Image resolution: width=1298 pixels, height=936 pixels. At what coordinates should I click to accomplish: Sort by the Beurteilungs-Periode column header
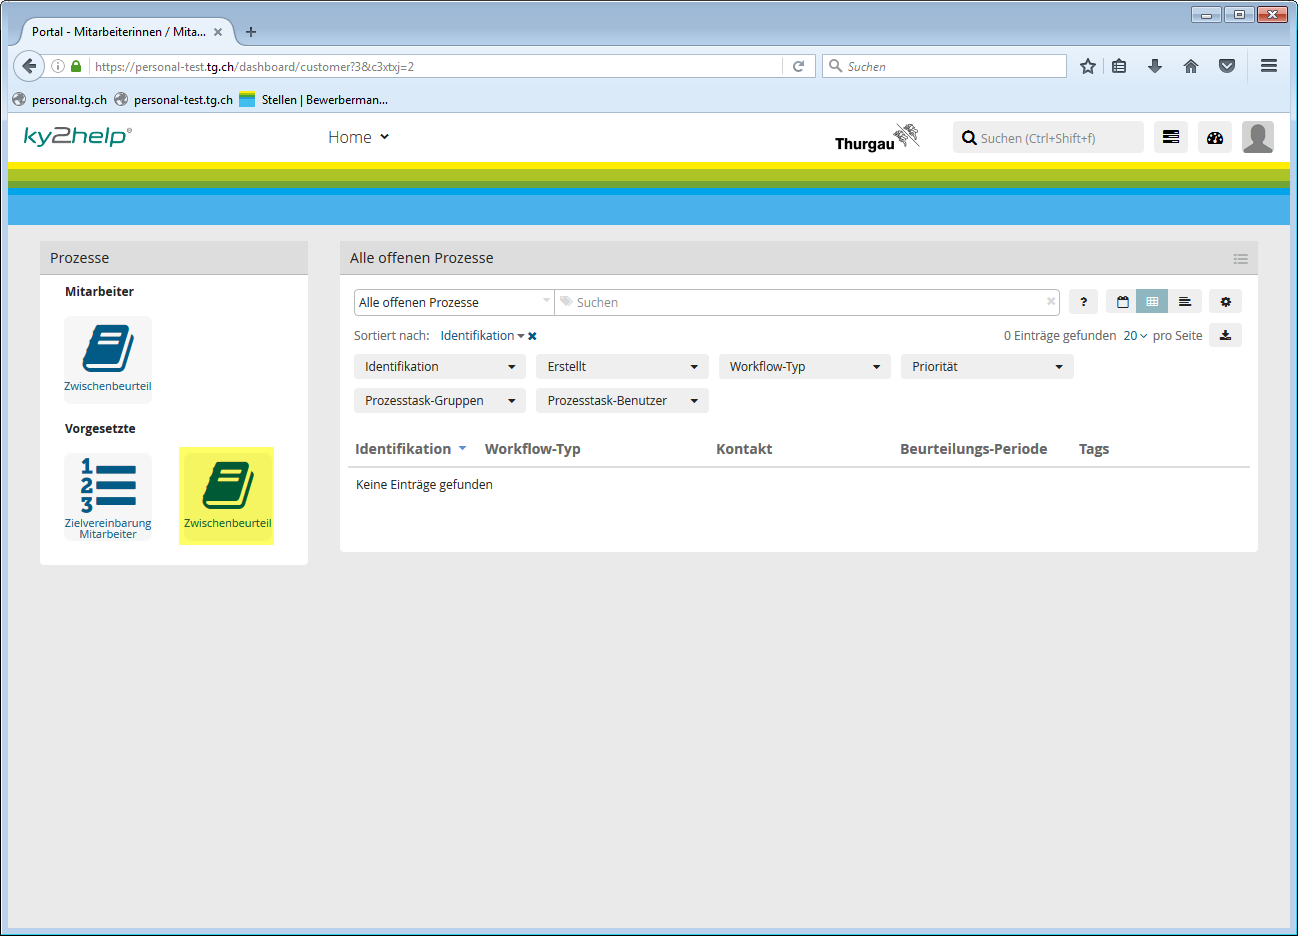point(974,449)
